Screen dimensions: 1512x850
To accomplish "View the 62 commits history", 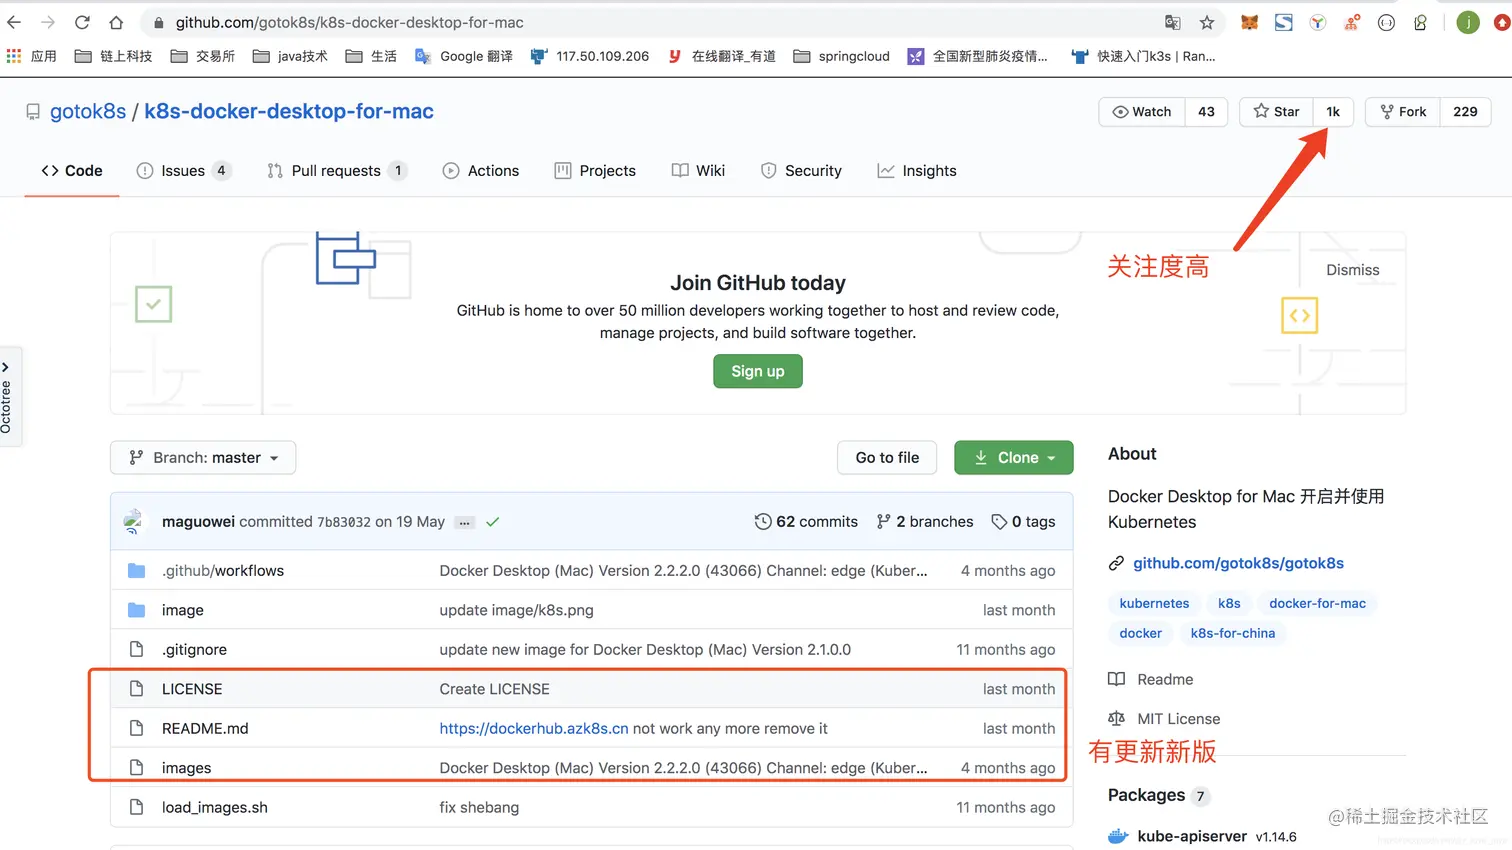I will pyautogui.click(x=806, y=522).
